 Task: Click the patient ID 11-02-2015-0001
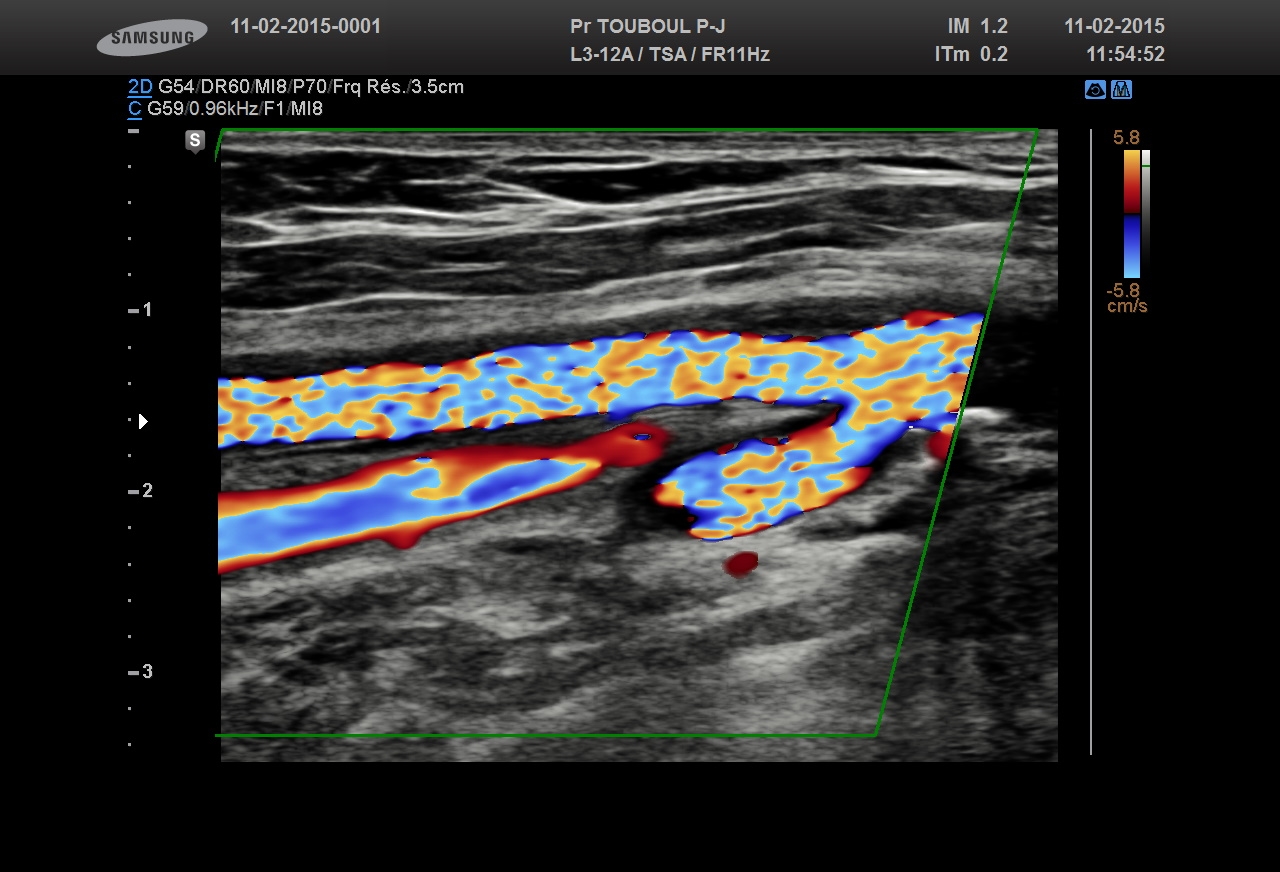click(x=305, y=27)
